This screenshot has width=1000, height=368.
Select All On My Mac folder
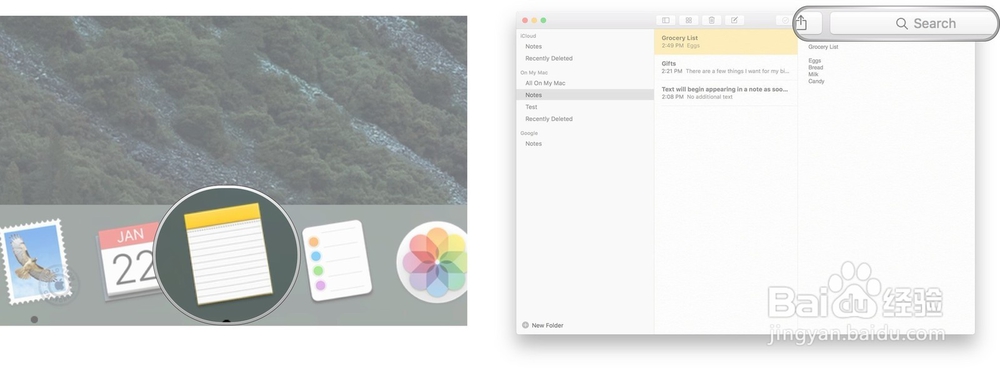545,83
